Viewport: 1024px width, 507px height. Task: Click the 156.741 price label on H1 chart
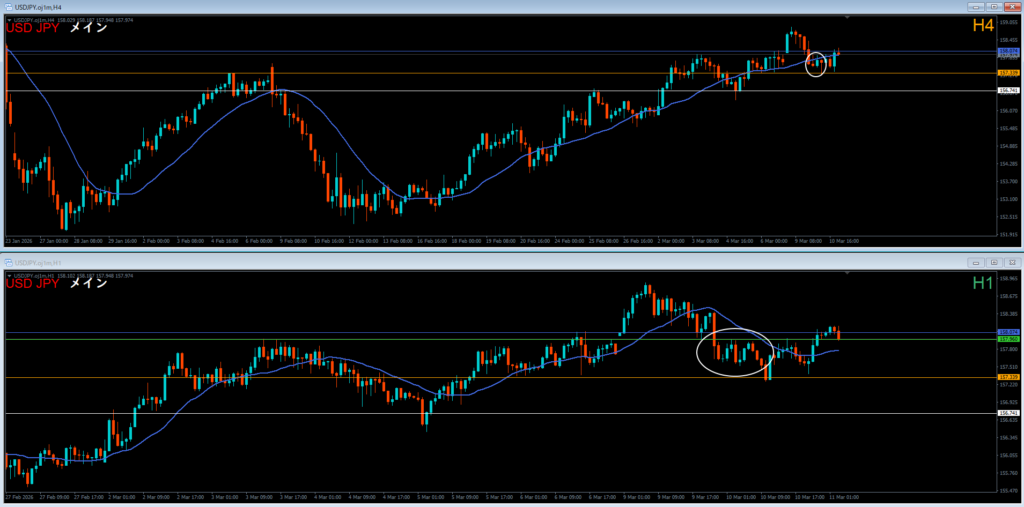click(1008, 413)
